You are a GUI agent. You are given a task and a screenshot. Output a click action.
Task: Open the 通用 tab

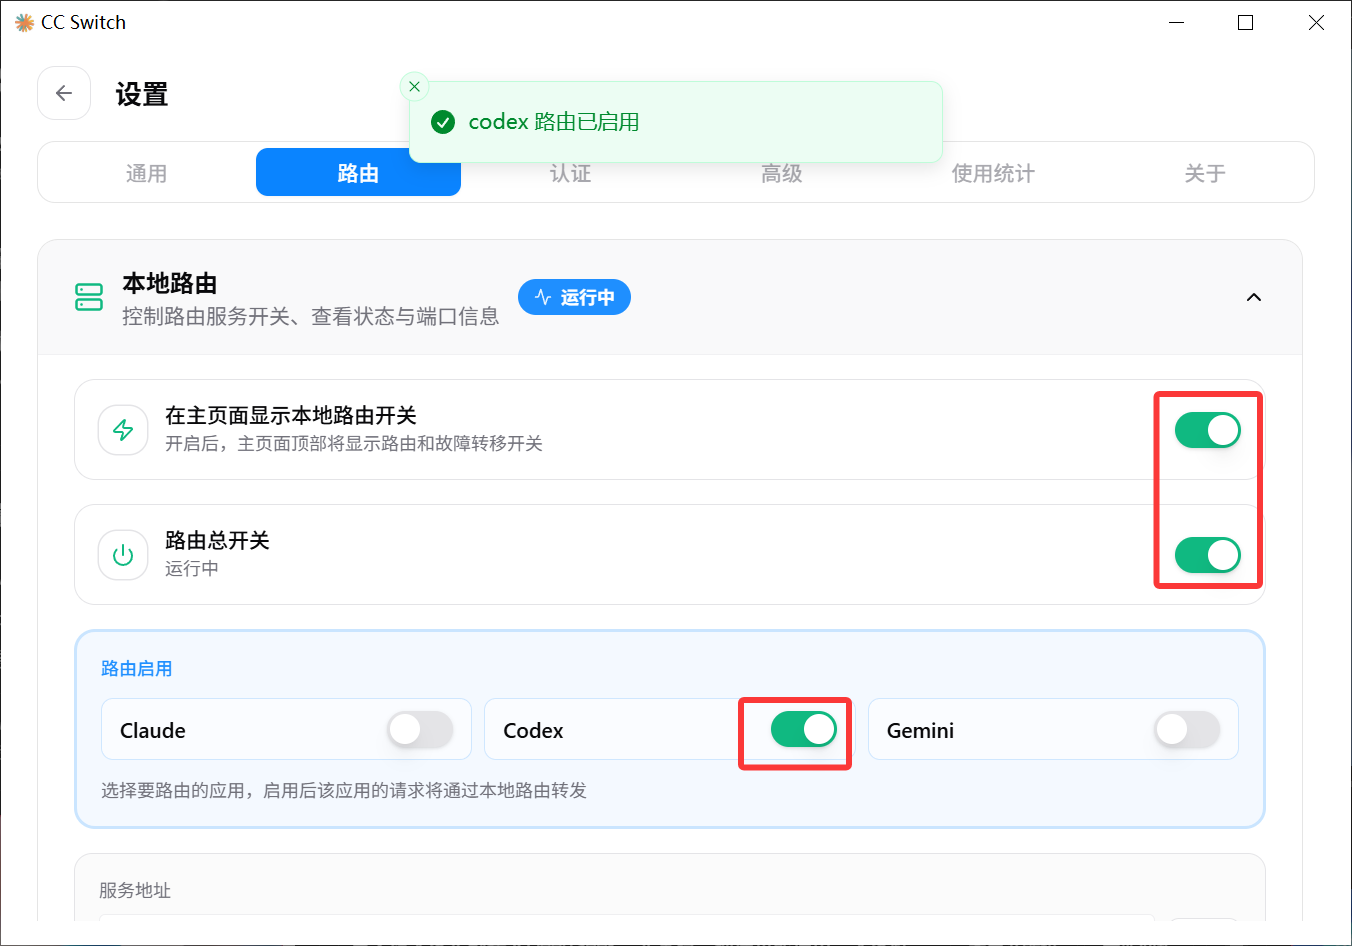(146, 173)
